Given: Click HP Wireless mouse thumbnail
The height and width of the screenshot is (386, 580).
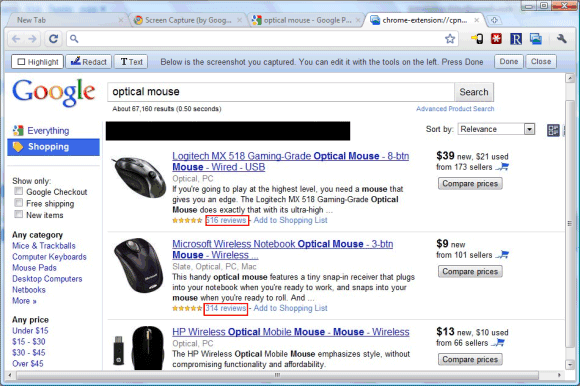Looking at the screenshot, I should tap(139, 348).
